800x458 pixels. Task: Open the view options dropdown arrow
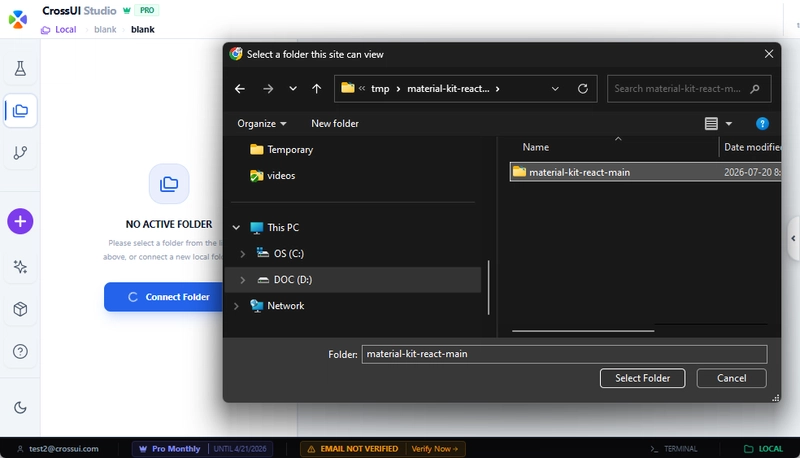coord(729,123)
